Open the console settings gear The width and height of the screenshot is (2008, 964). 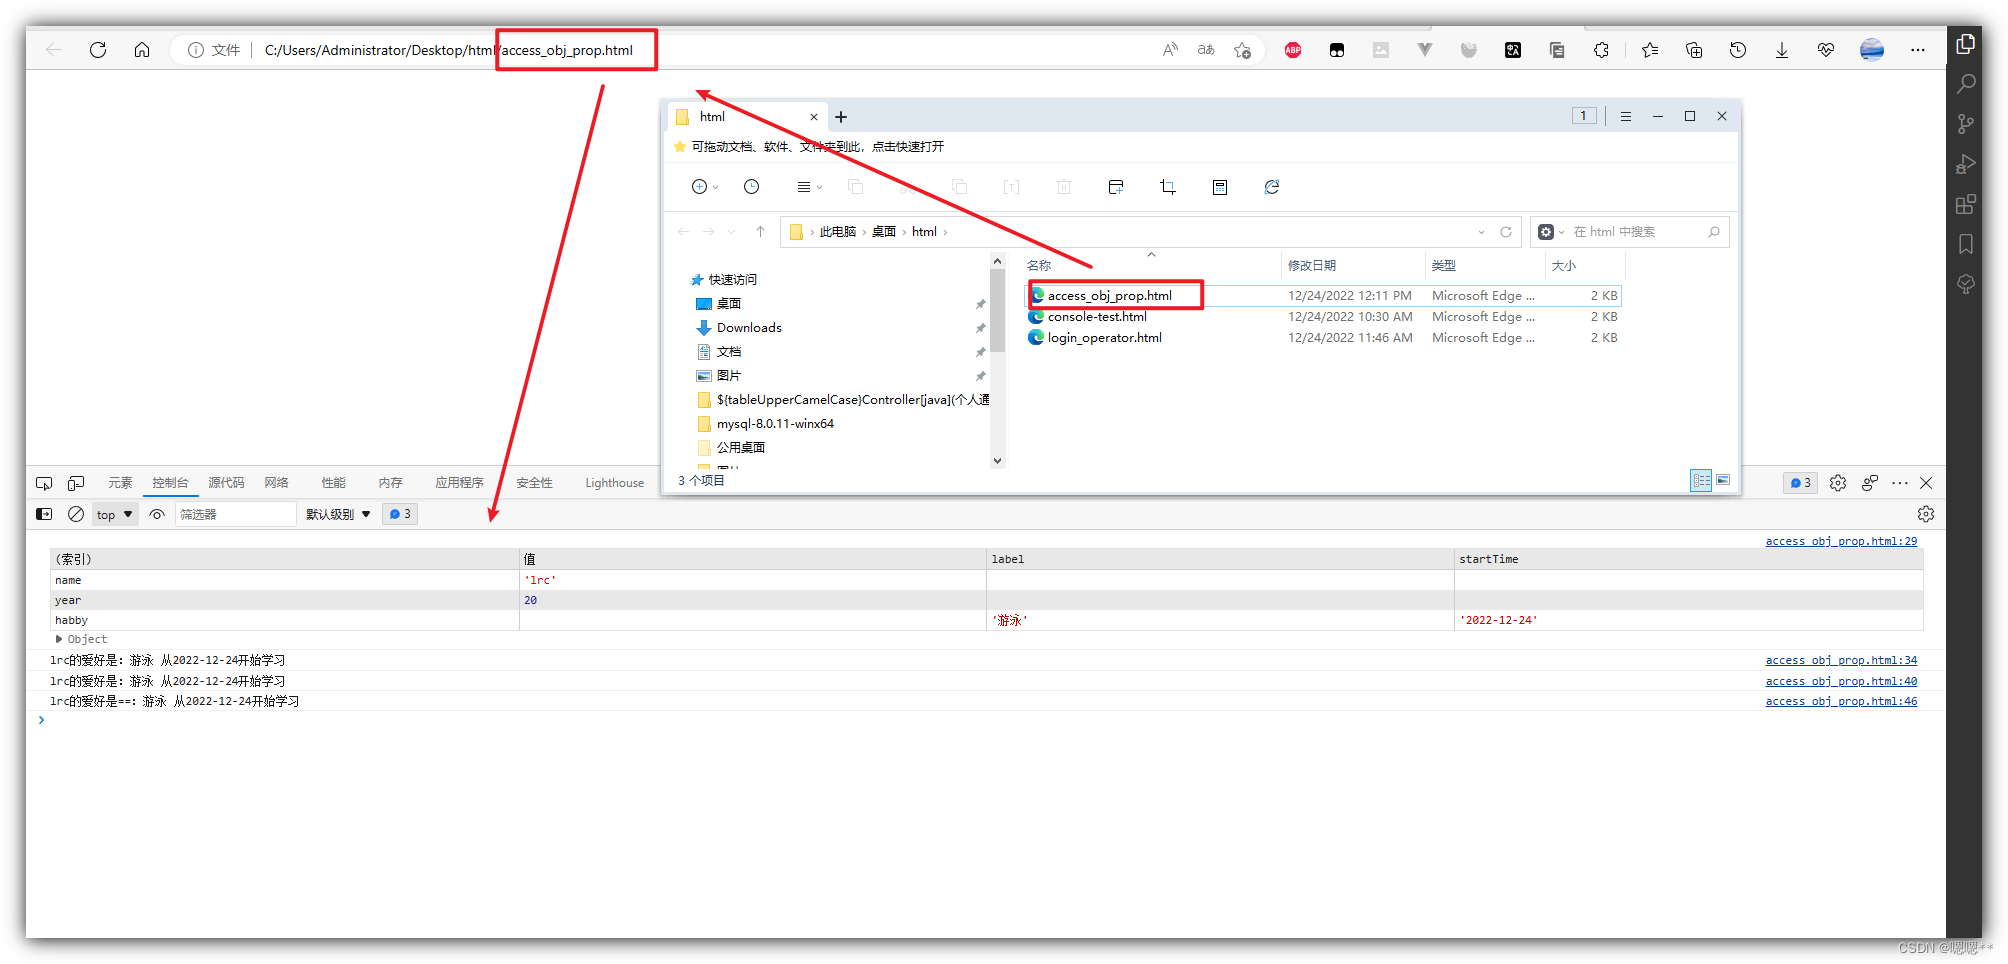[x=1926, y=514]
